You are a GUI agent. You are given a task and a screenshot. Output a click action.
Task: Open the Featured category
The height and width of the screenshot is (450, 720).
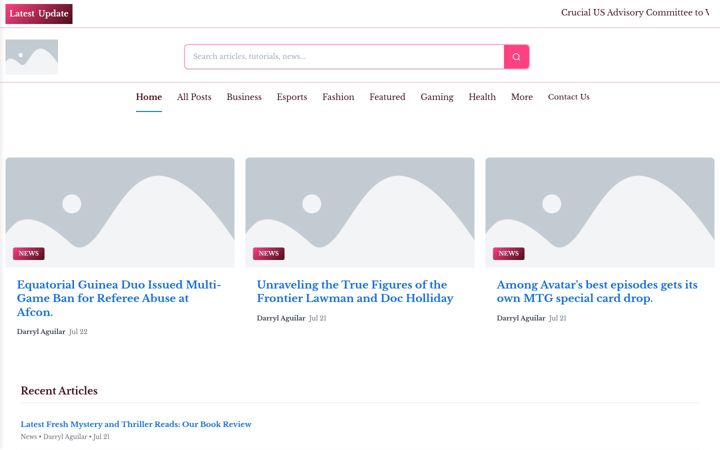coord(388,97)
